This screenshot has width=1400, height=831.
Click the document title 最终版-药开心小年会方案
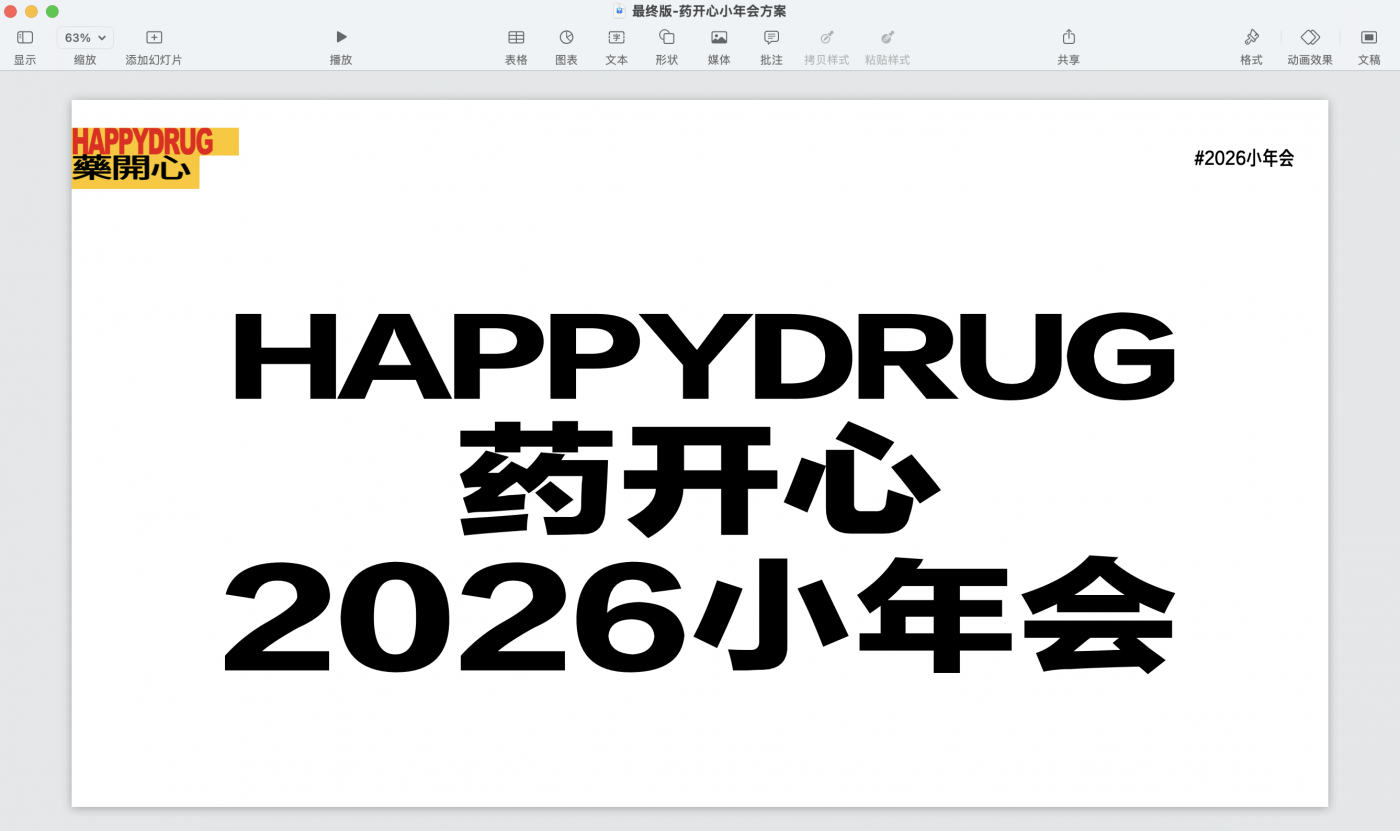pos(709,11)
